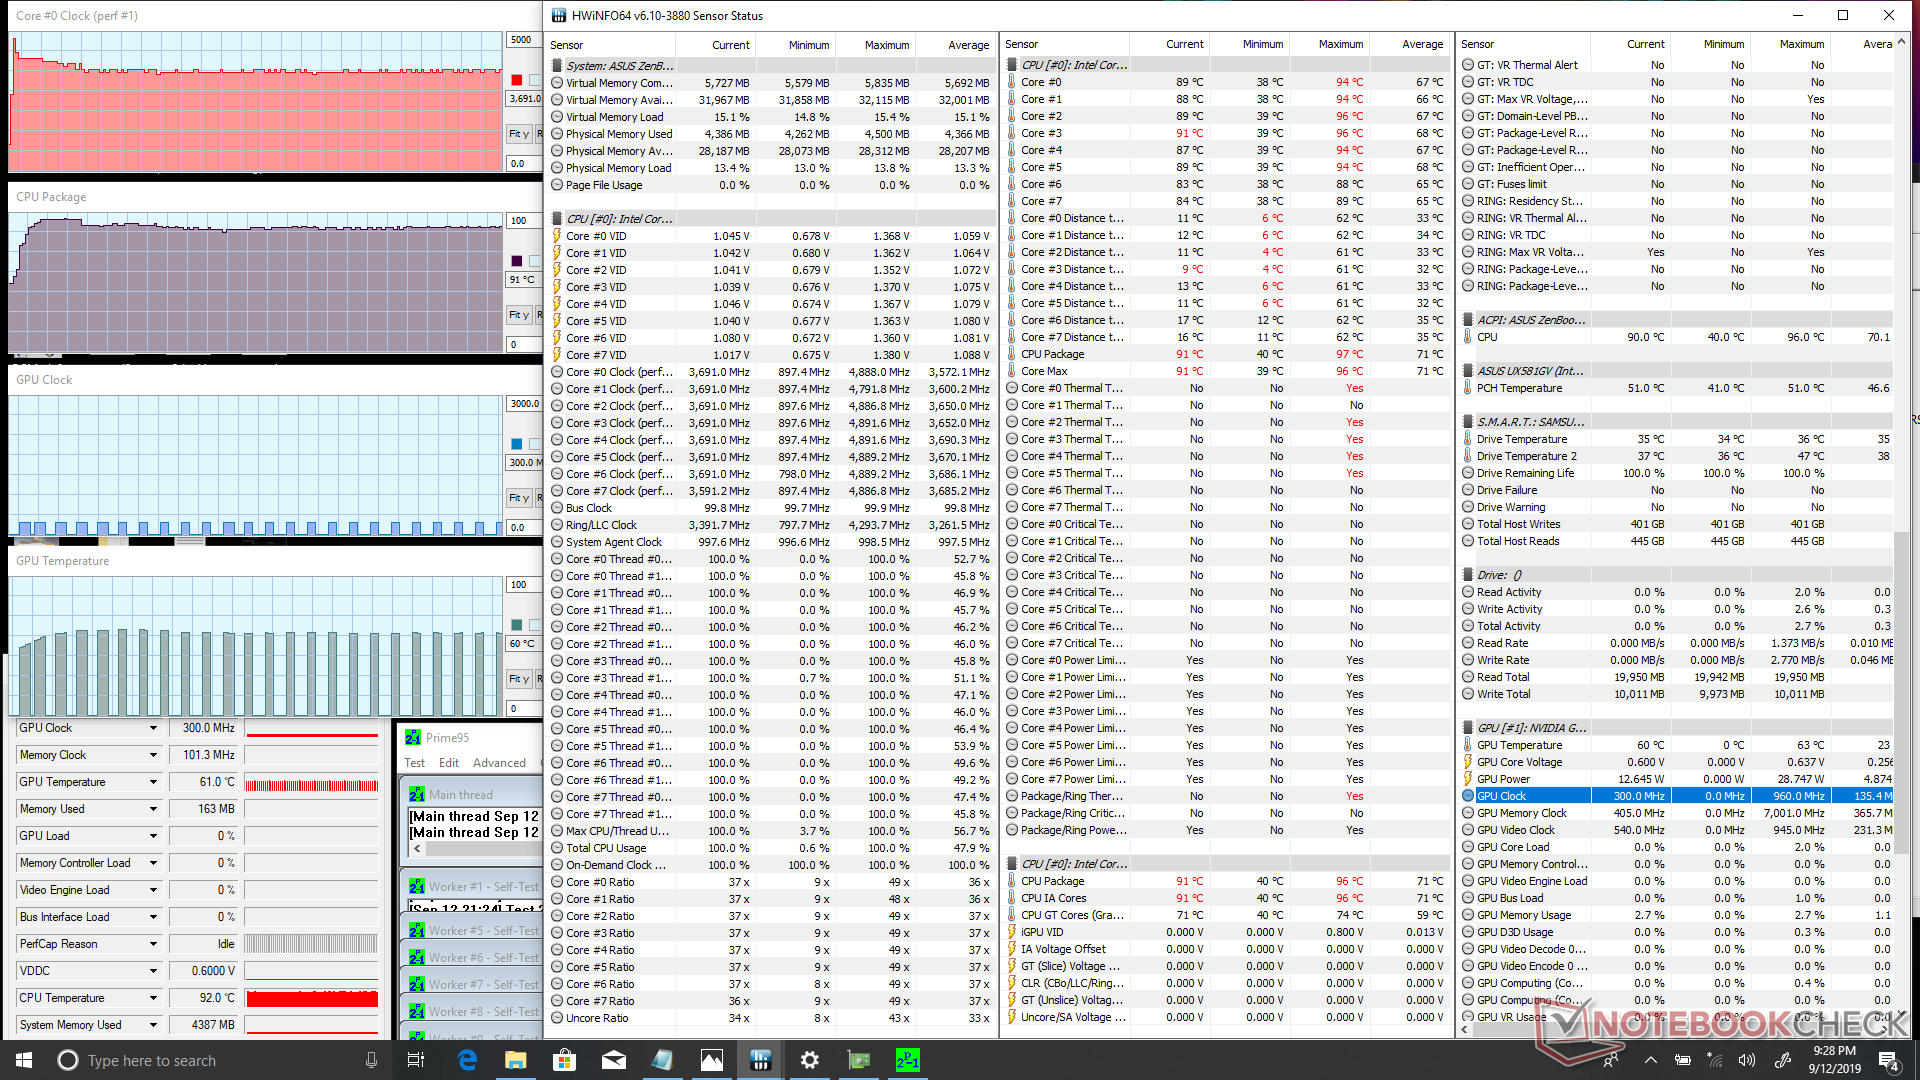Open the Mail app taskbar icon
Screen dimensions: 1920x1080
coord(613,1060)
